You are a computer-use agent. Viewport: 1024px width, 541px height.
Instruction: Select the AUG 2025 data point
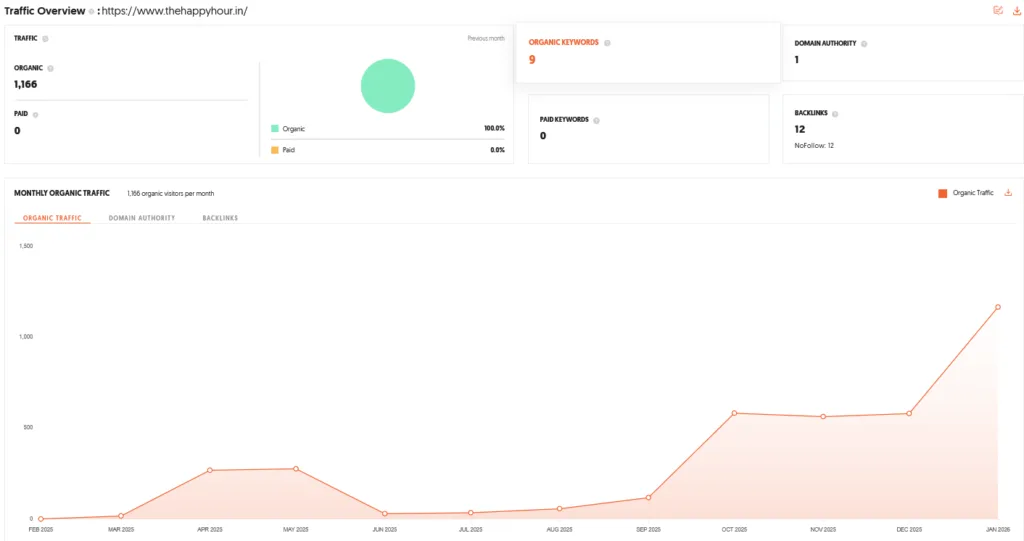pos(559,508)
